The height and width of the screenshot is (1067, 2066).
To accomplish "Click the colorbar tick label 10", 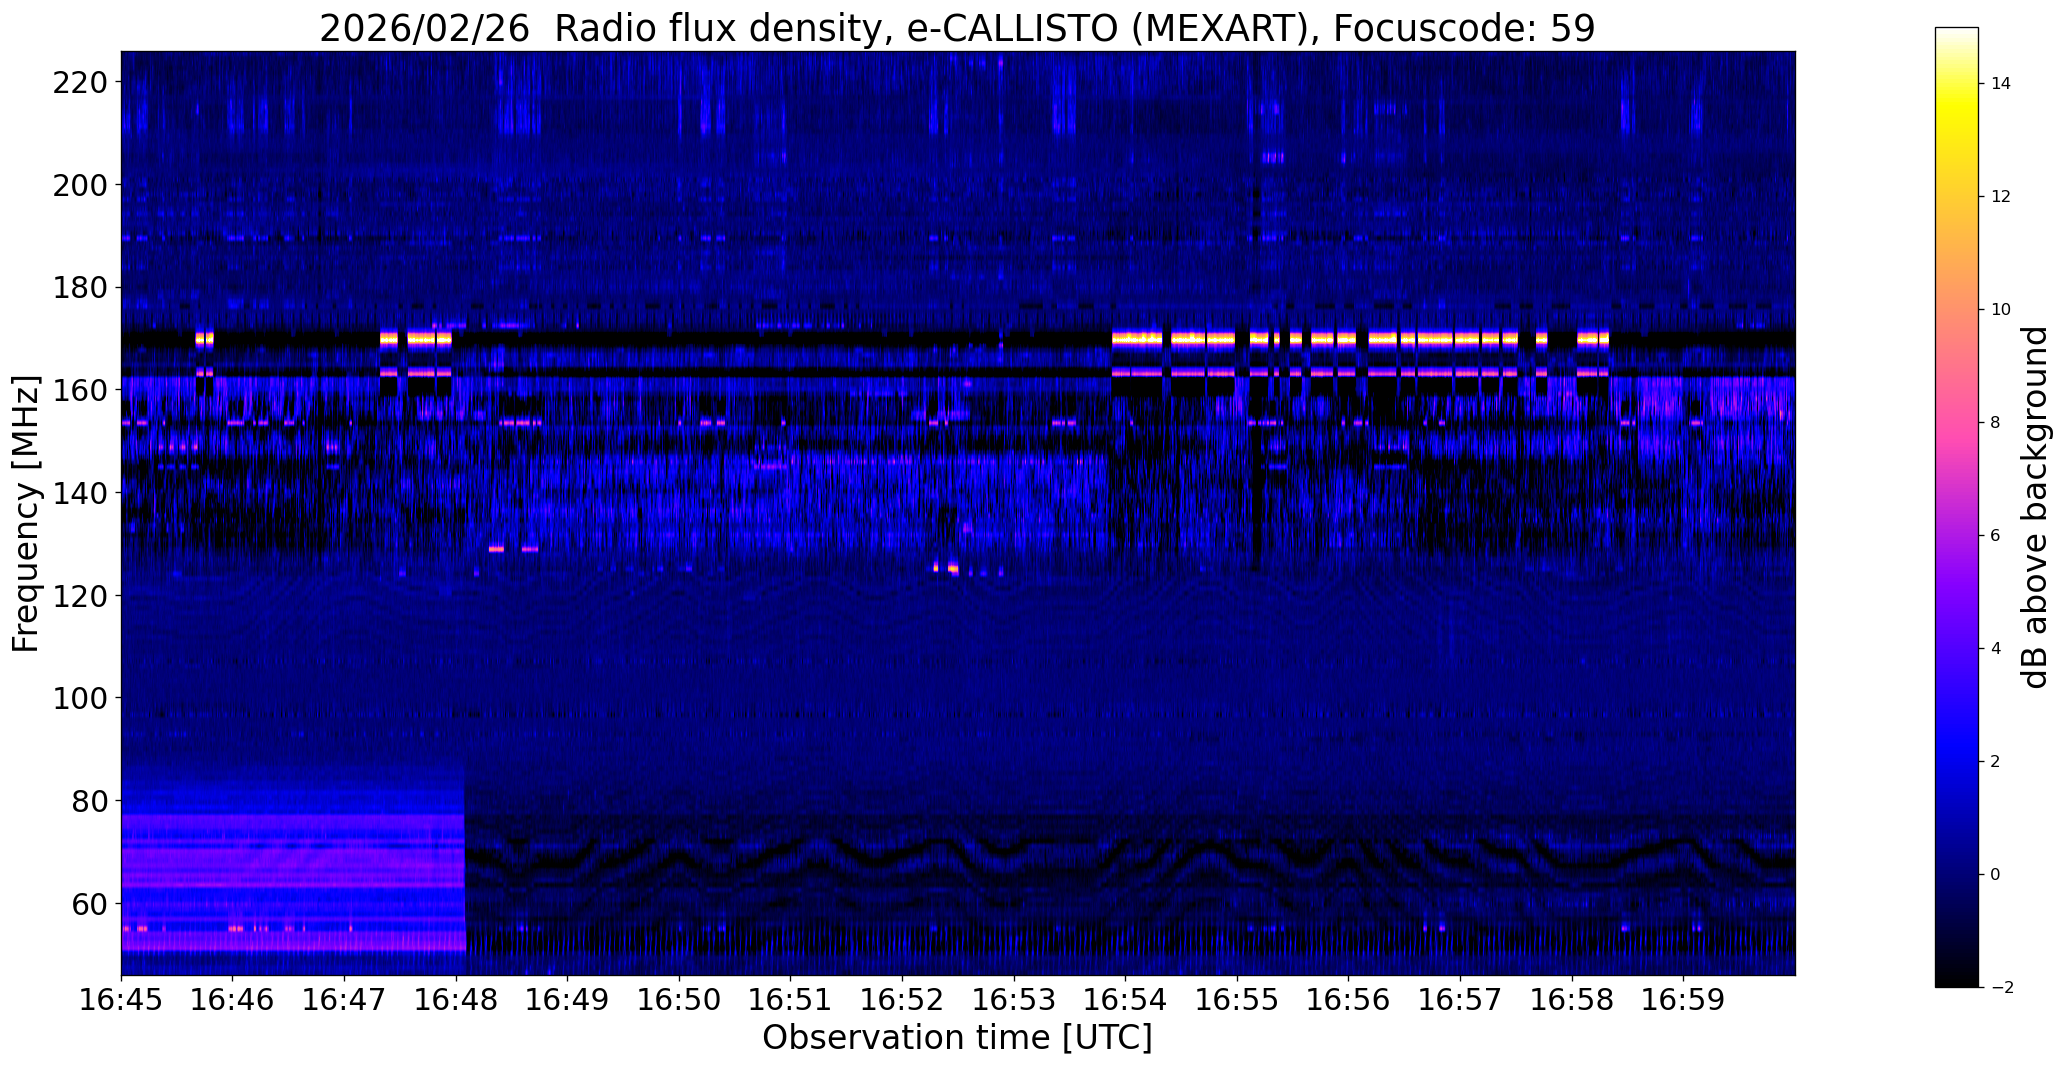I will (2001, 310).
